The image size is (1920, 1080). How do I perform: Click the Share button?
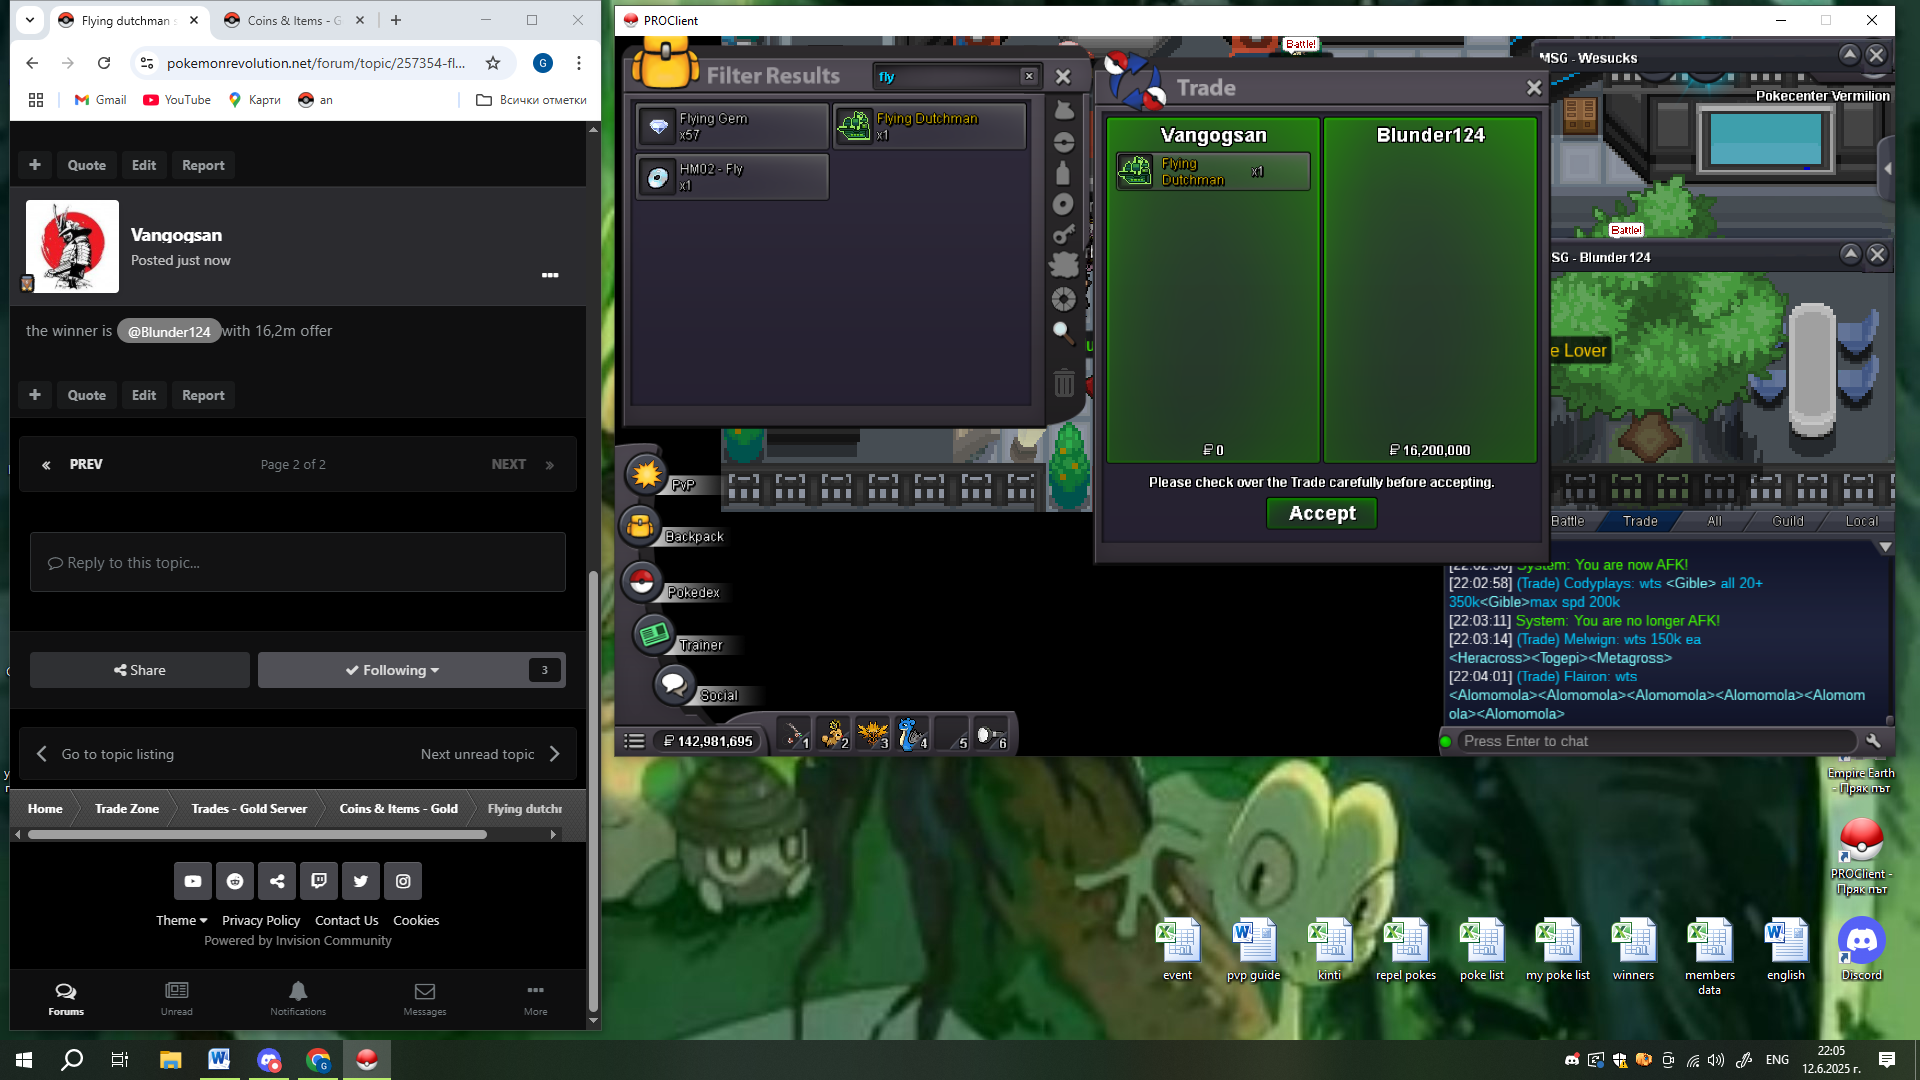(x=140, y=670)
